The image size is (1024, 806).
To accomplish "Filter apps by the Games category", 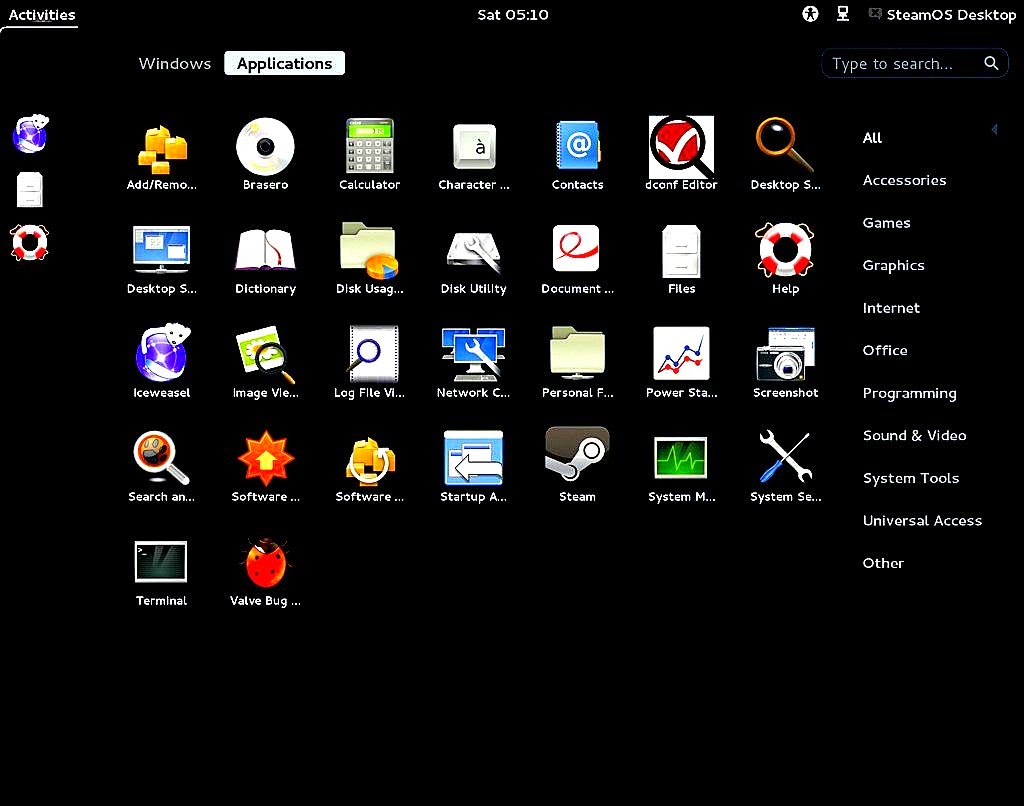I will pos(886,222).
